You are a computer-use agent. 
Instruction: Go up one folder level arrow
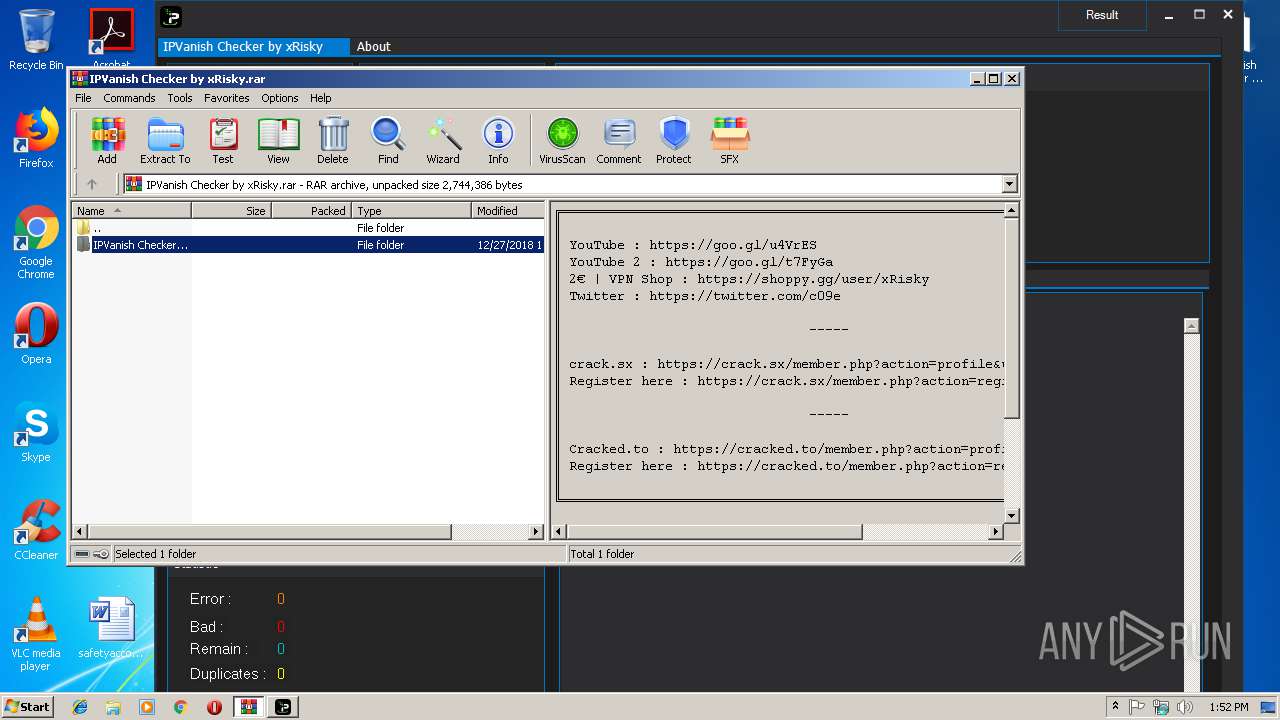coord(92,184)
